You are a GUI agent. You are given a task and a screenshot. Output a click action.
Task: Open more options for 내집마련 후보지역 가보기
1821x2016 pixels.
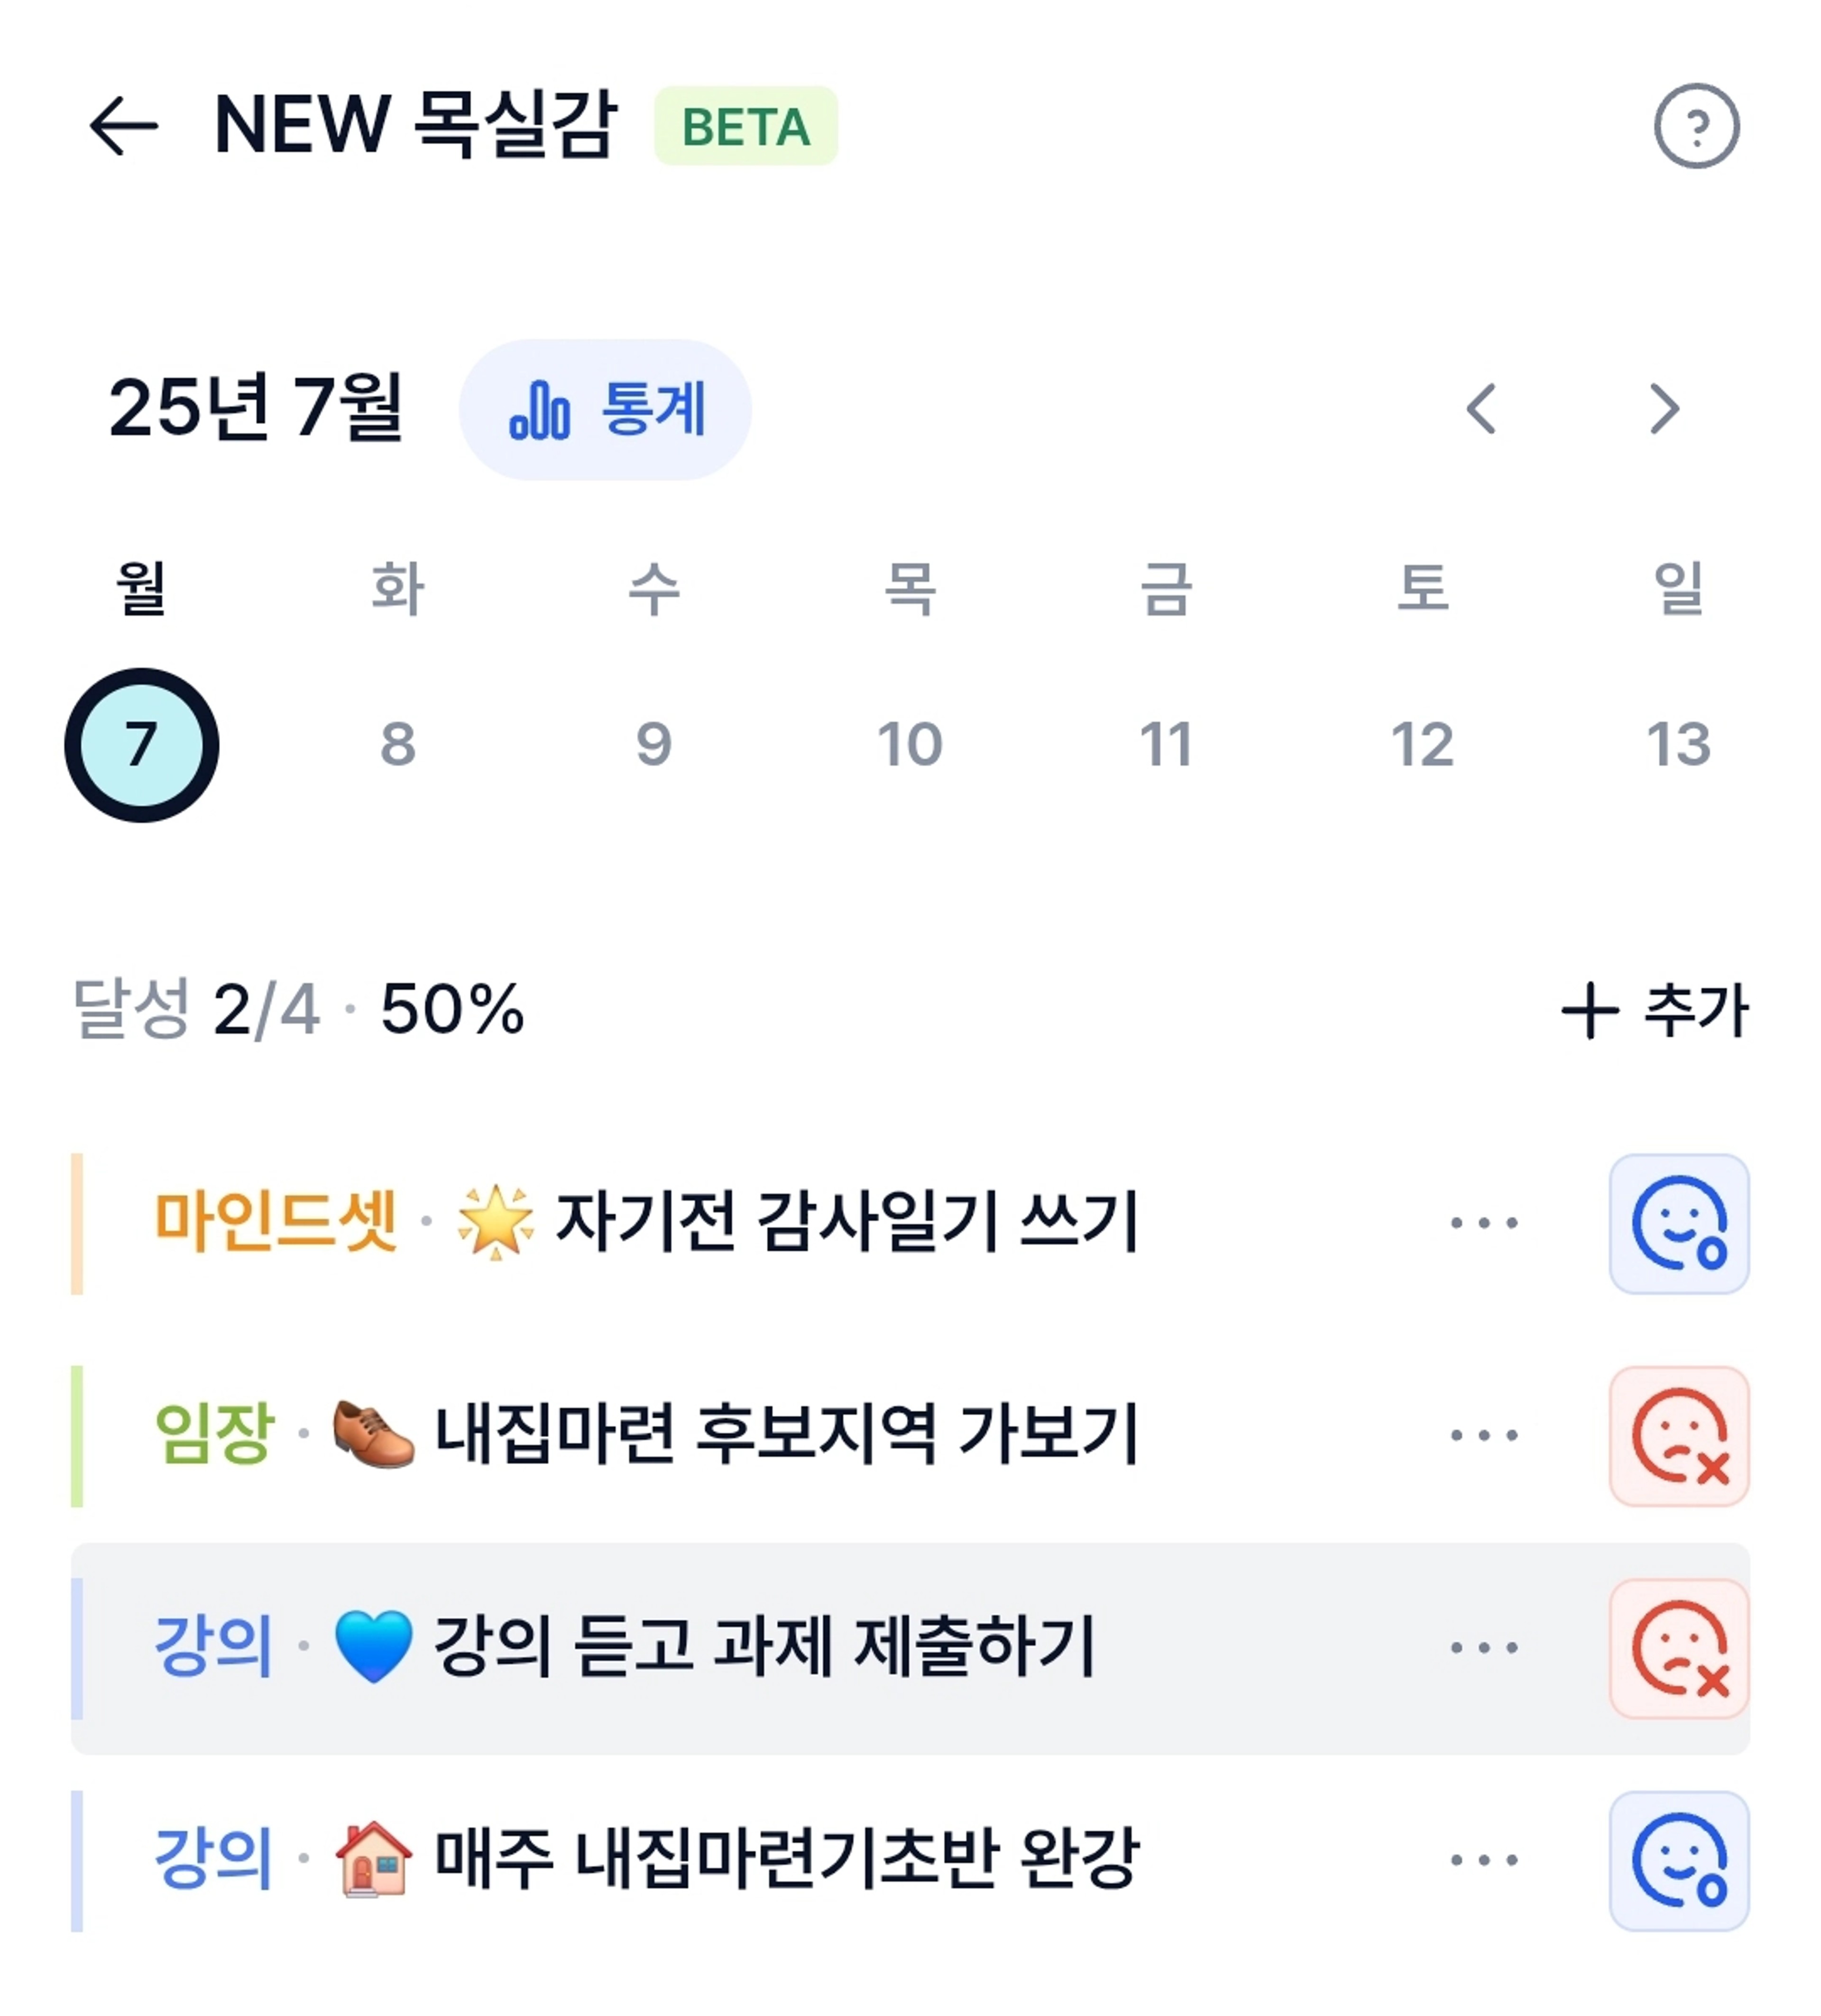point(1484,1435)
